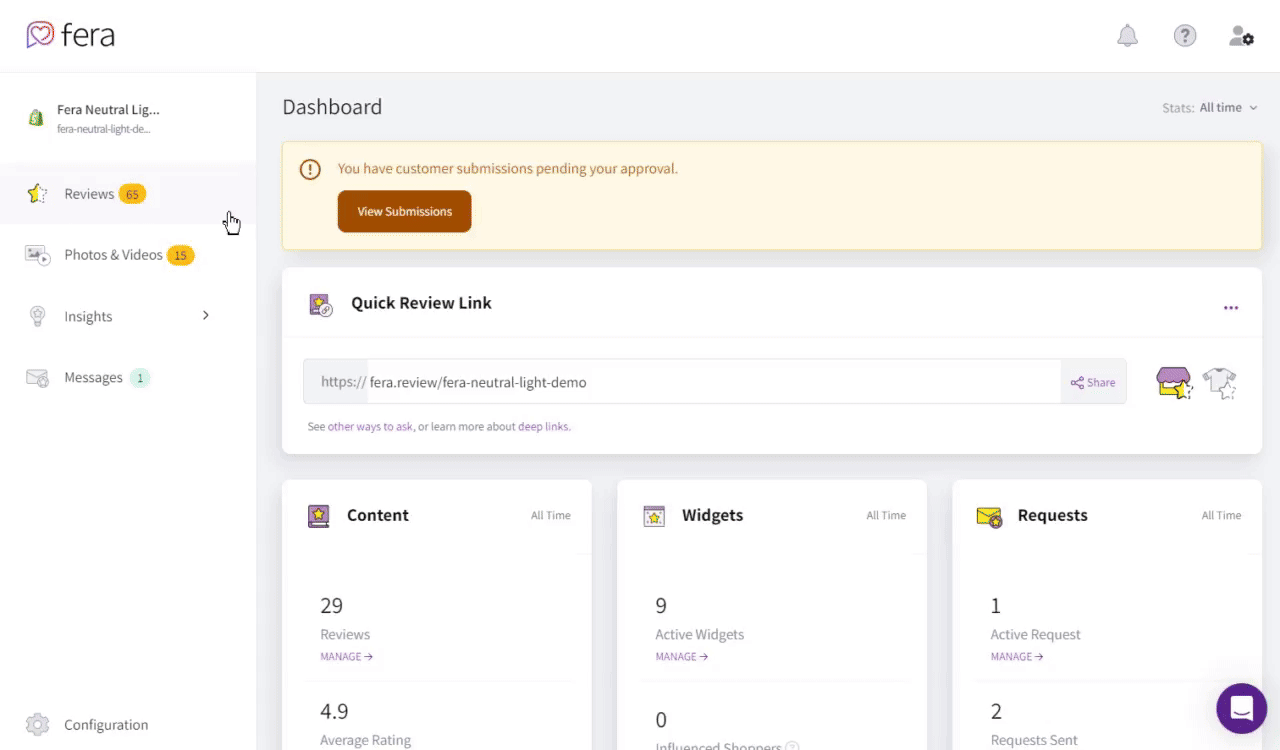Click the Fera logo

click(x=71, y=36)
